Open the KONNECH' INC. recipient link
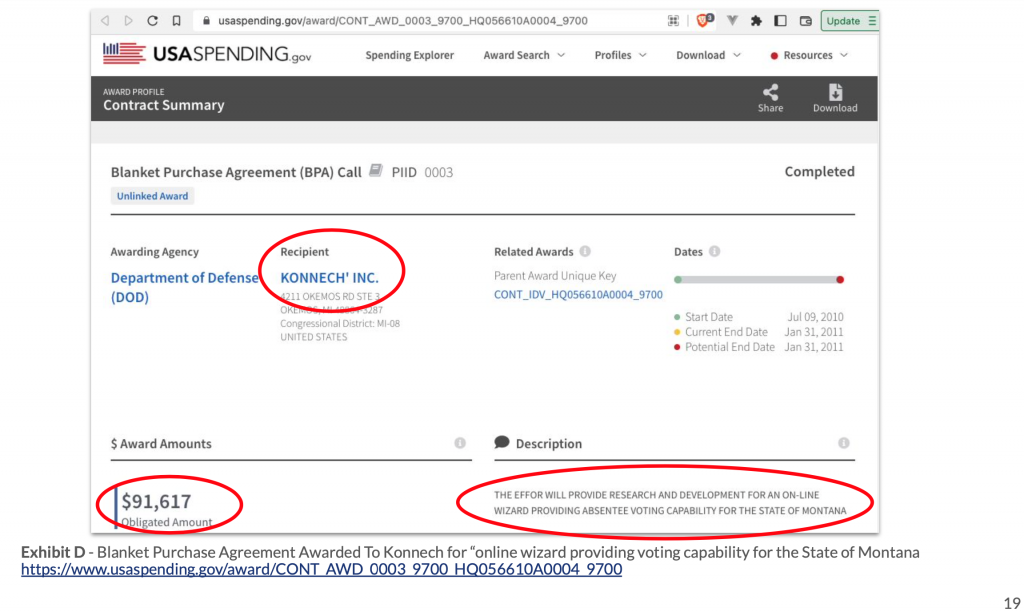 coord(329,278)
